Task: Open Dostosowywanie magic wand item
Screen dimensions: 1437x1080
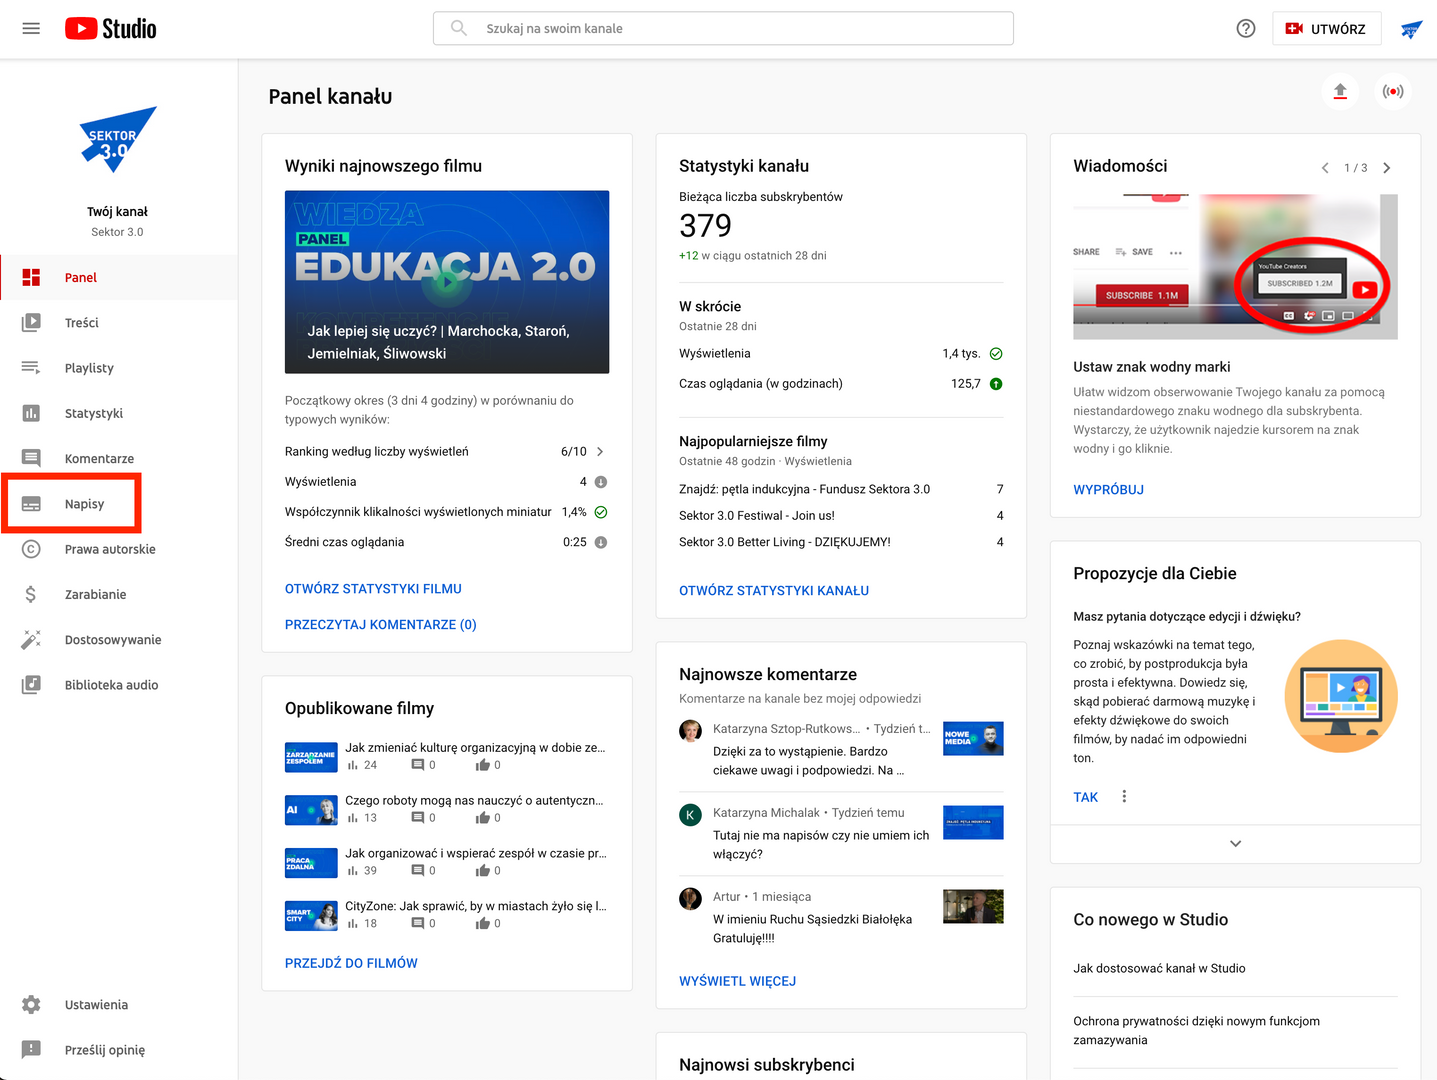Action: point(112,640)
